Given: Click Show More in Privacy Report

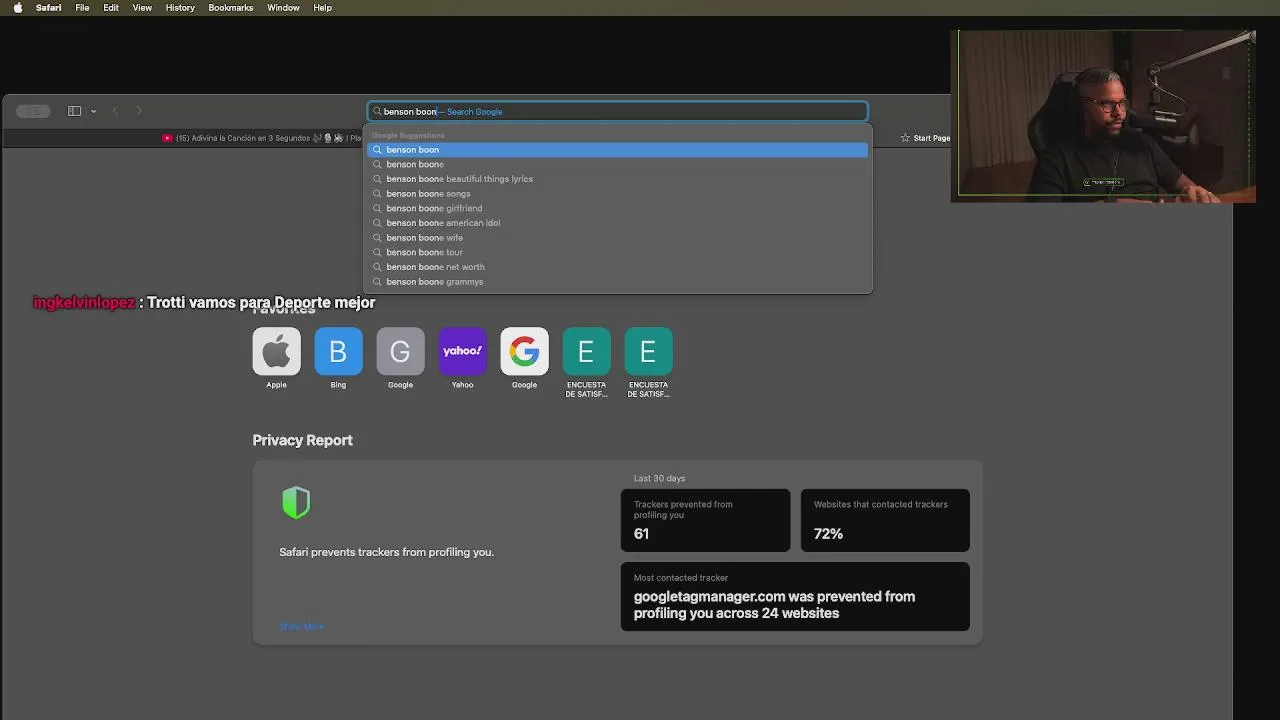Looking at the screenshot, I should [x=301, y=626].
